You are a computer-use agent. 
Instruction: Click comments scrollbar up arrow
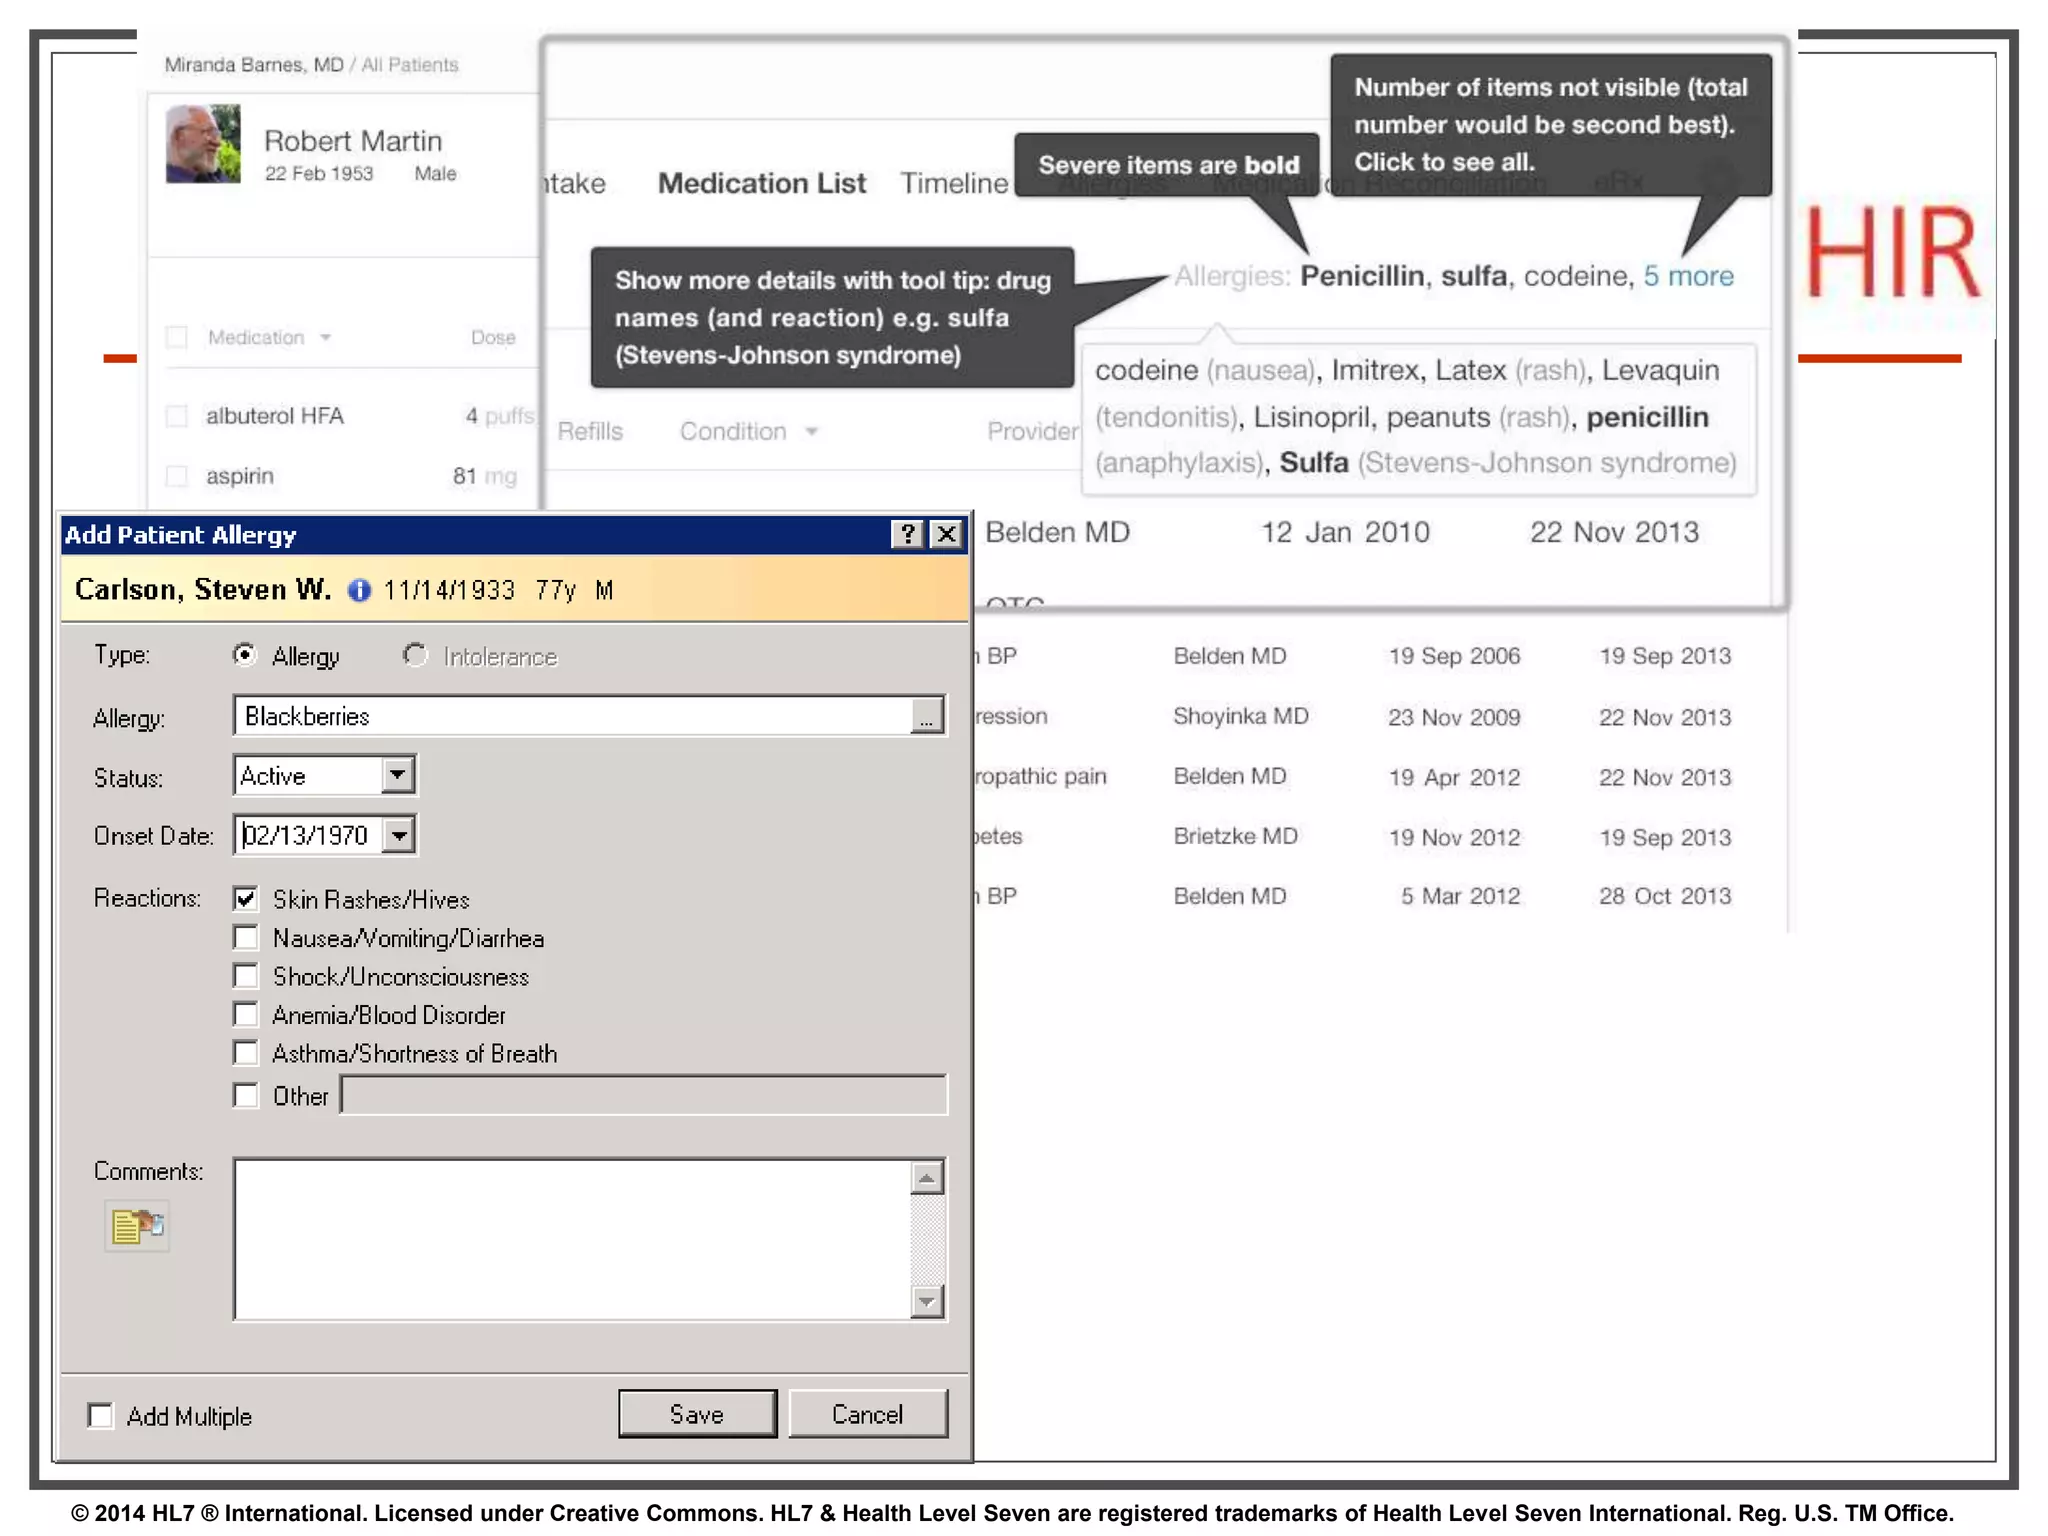point(927,1179)
